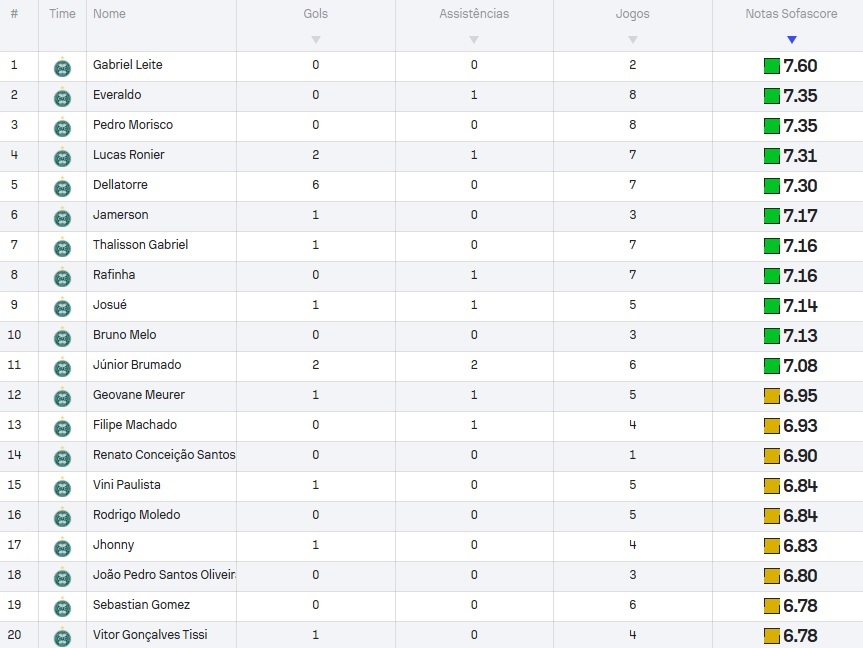Click the yellow 6.95 rating badge

click(790, 396)
